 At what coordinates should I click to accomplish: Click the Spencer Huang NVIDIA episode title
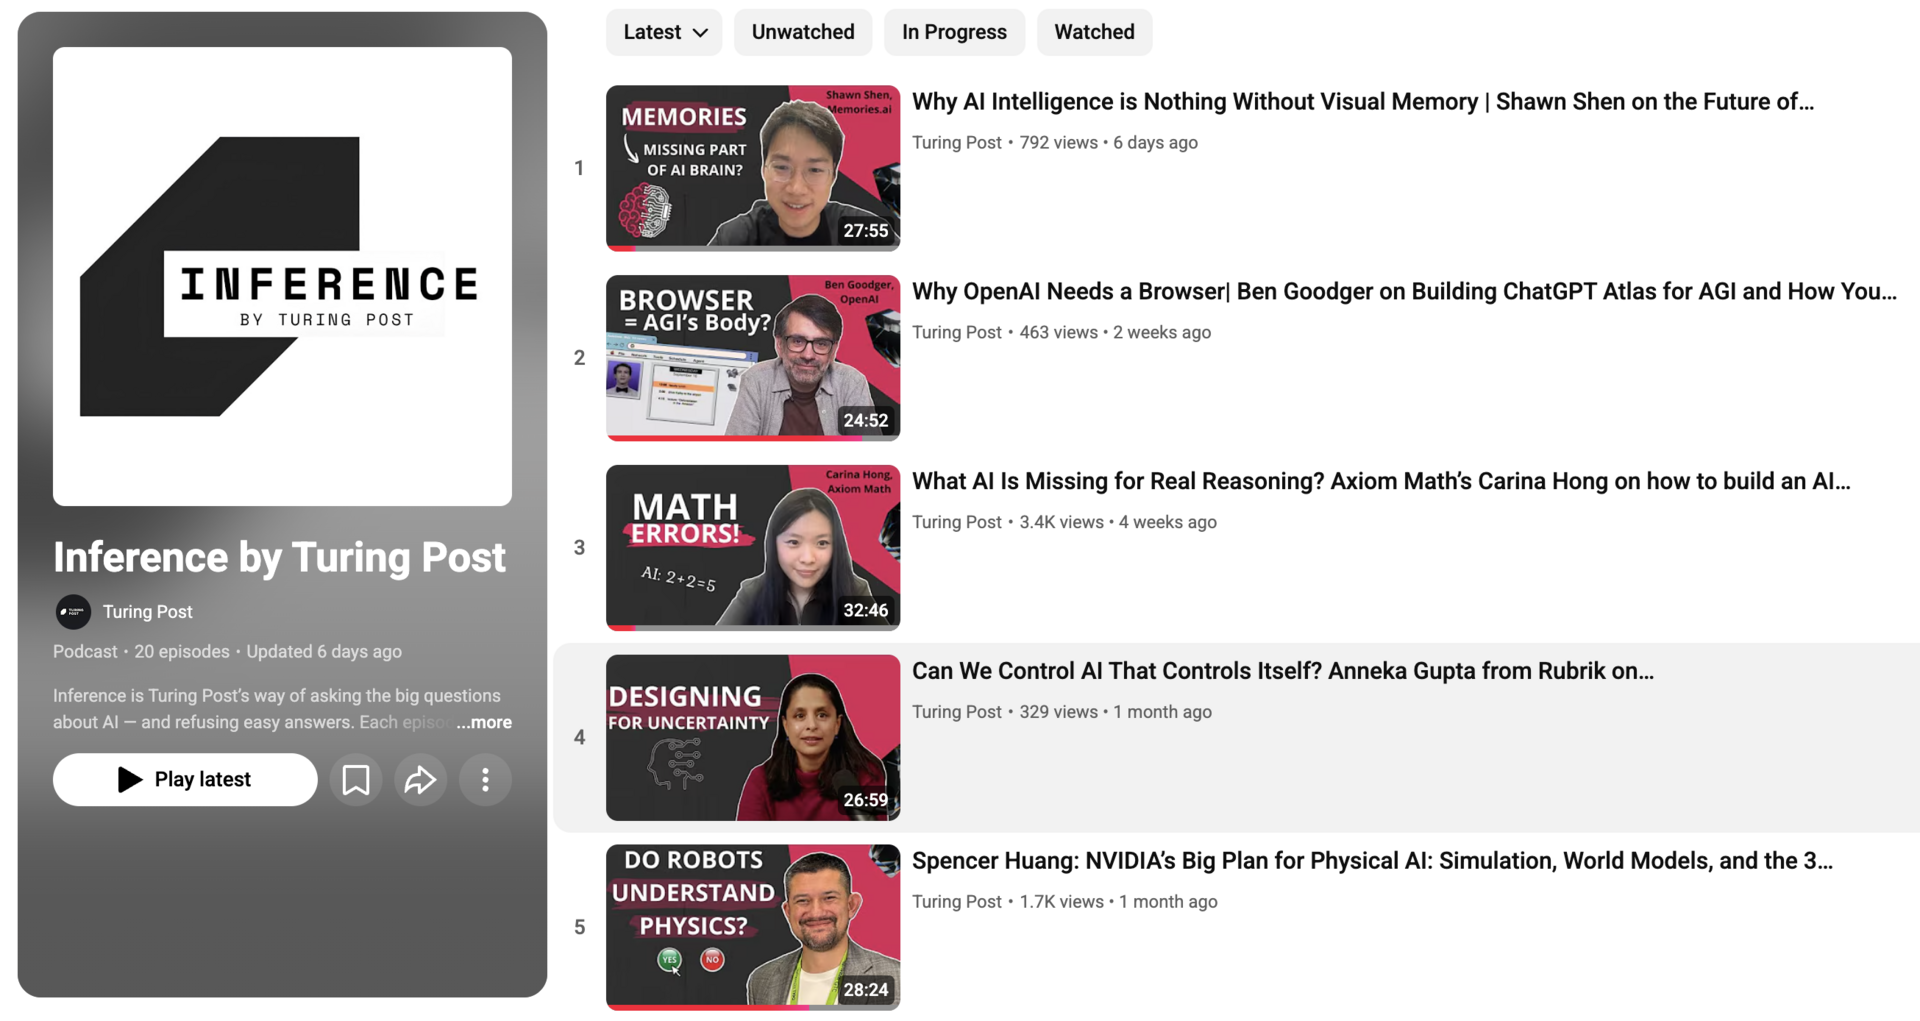coord(1371,861)
